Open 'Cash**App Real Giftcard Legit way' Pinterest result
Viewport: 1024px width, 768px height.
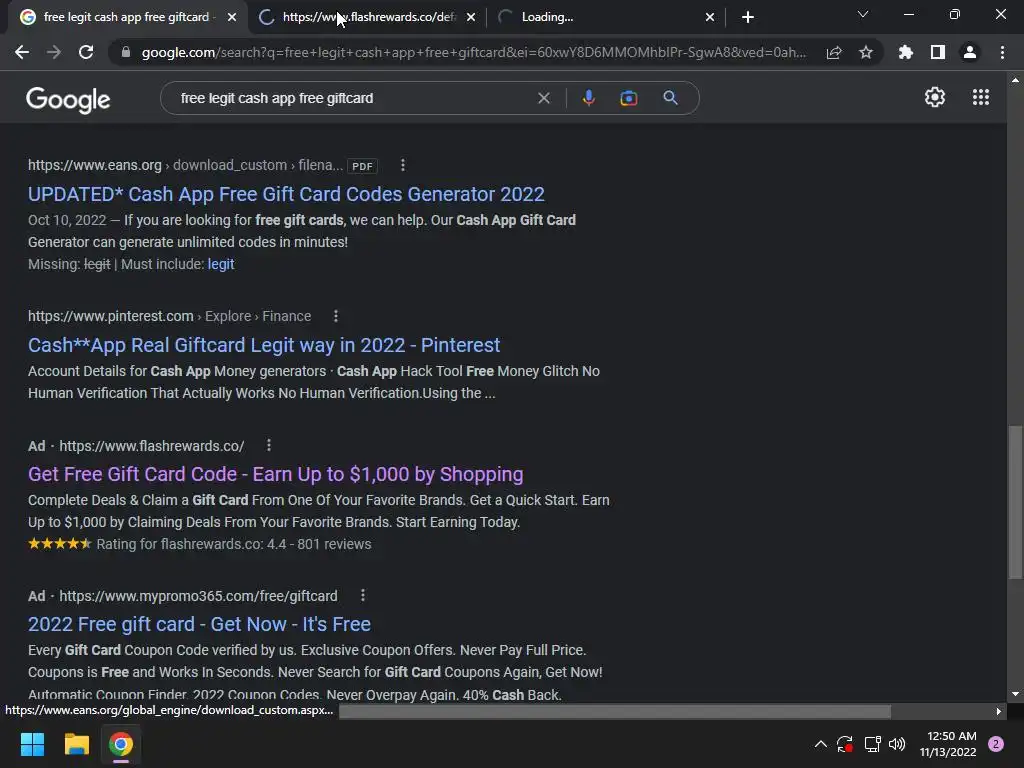(264, 345)
